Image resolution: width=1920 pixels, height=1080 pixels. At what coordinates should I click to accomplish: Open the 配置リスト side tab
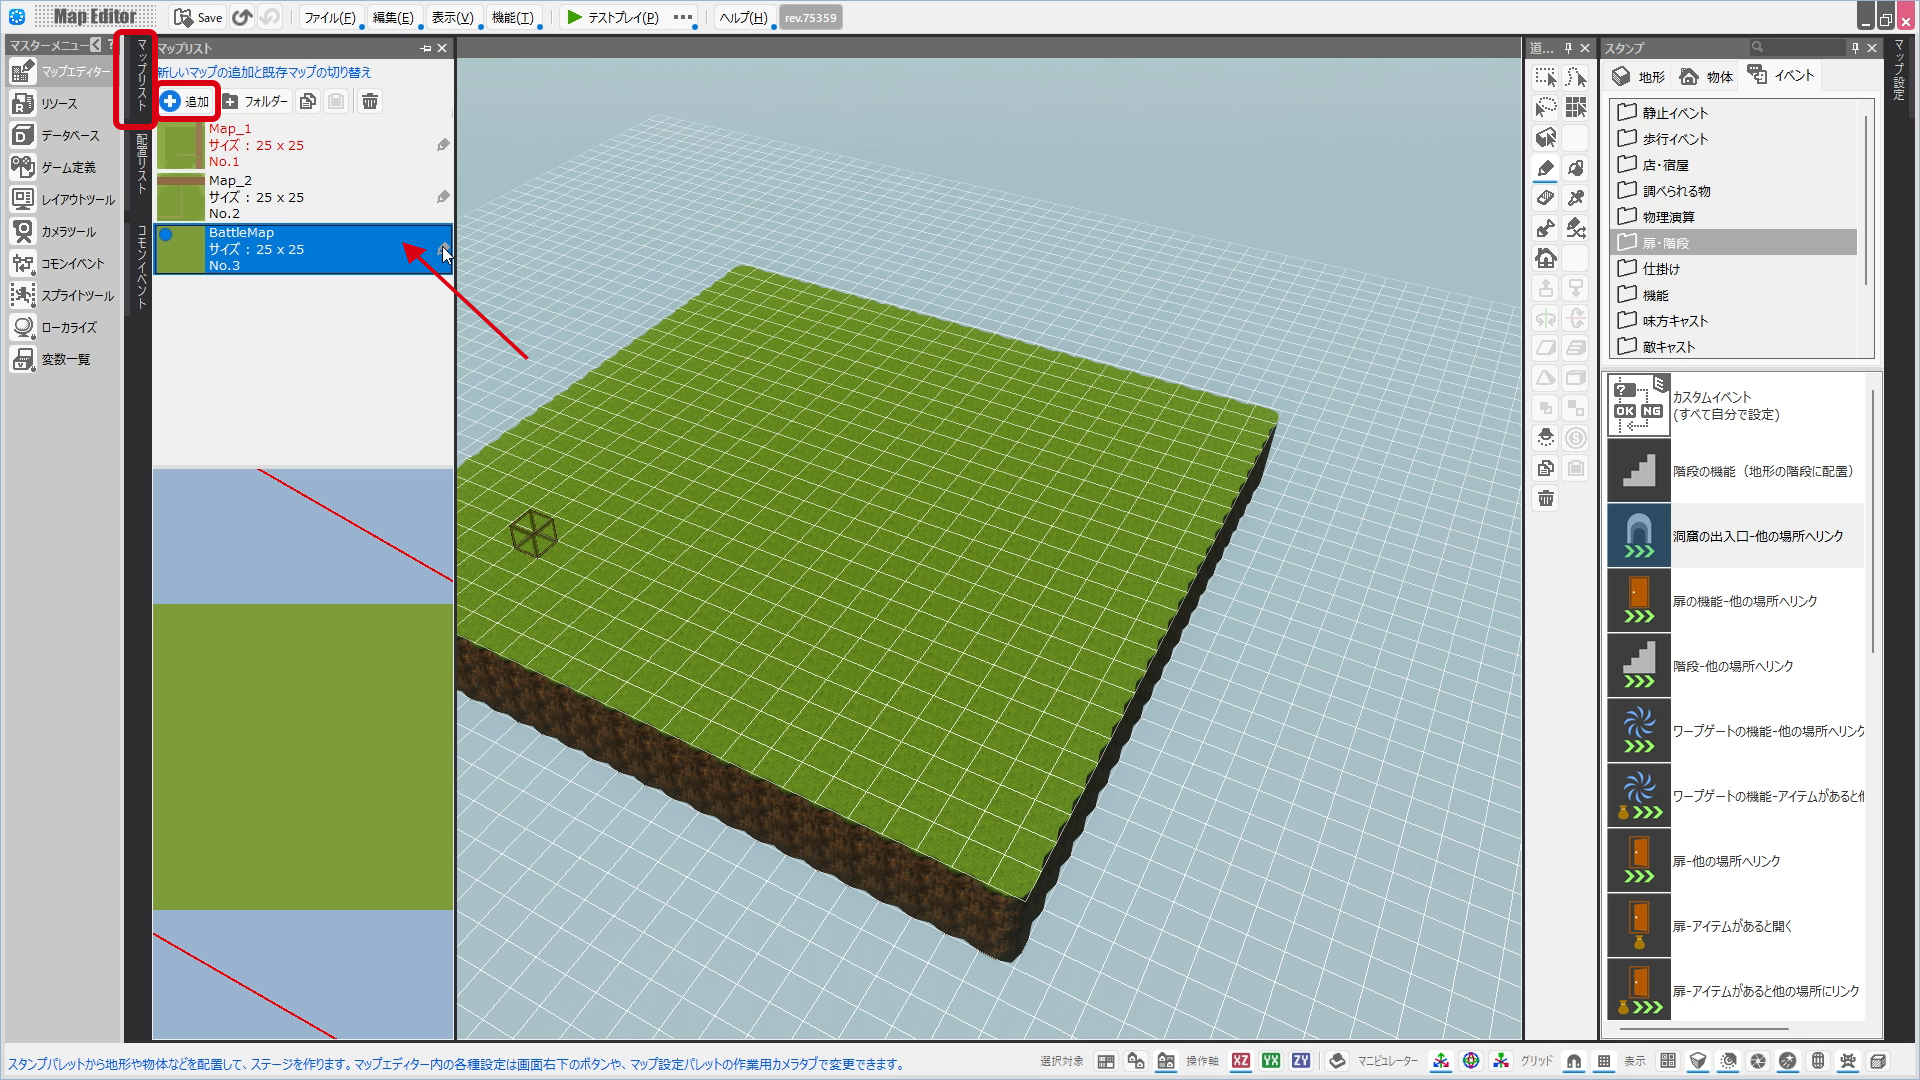click(x=142, y=163)
